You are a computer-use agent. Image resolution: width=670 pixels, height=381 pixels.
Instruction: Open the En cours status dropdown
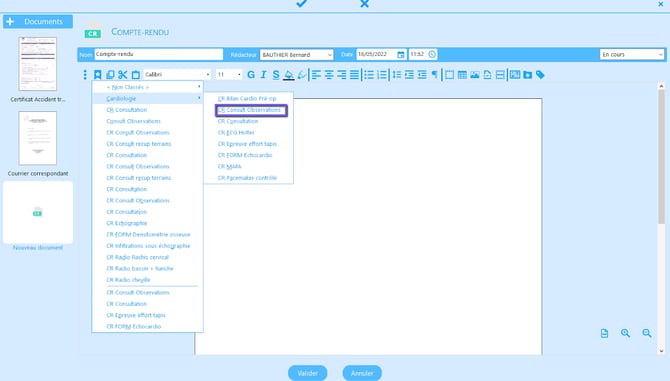coord(632,55)
